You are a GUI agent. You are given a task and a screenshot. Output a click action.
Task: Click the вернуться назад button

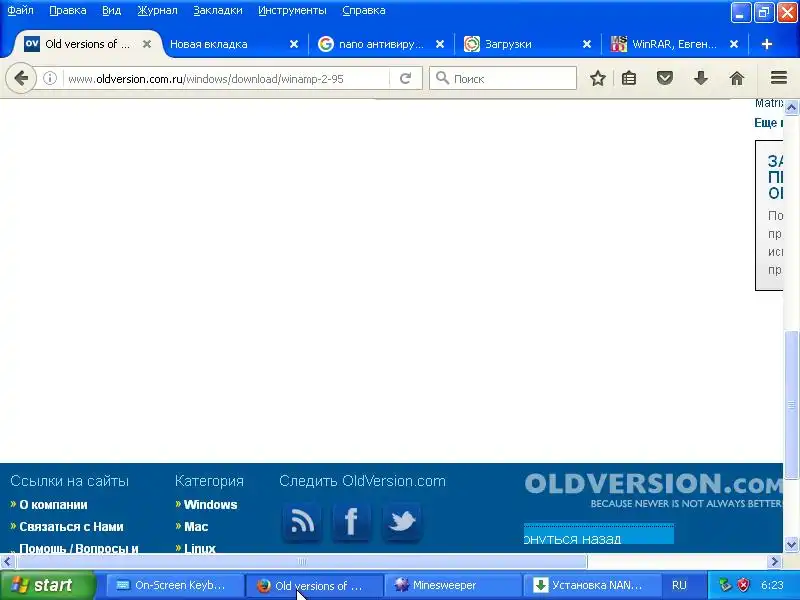pyautogui.click(x=598, y=534)
